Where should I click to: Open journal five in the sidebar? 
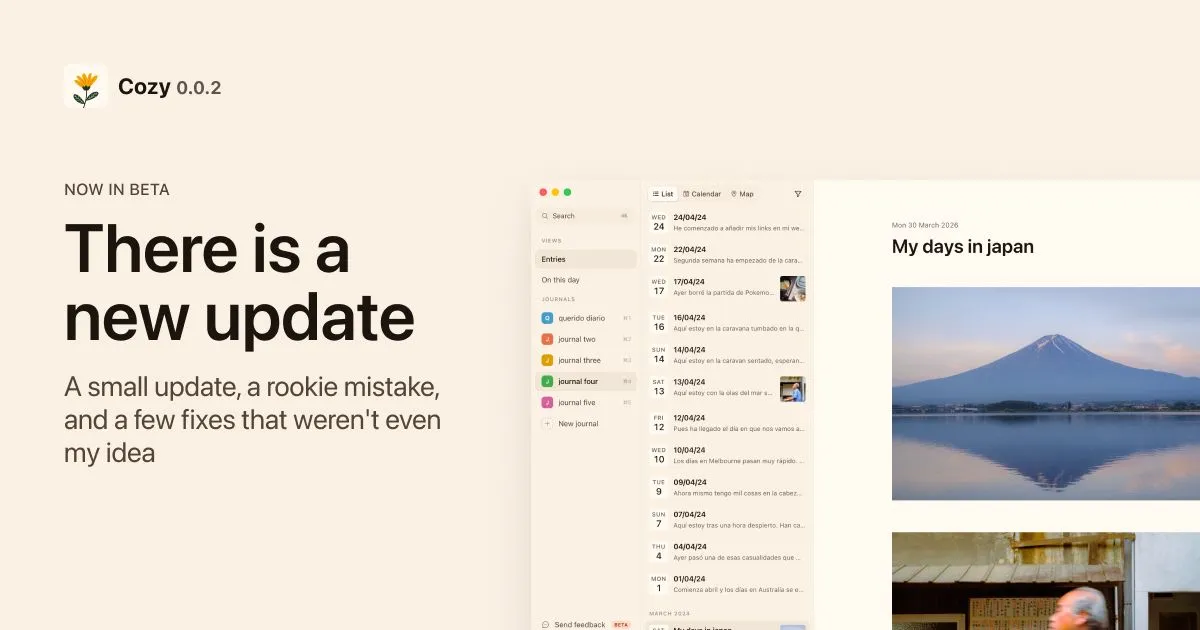click(x=585, y=402)
